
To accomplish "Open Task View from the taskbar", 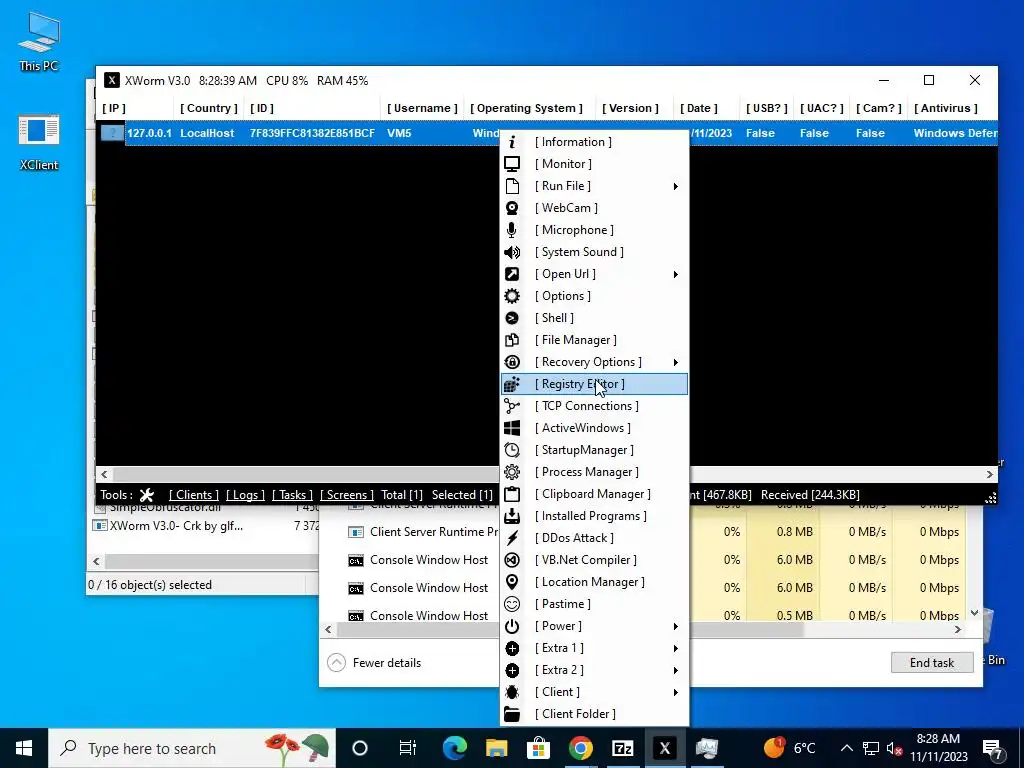I will pyautogui.click(x=408, y=748).
